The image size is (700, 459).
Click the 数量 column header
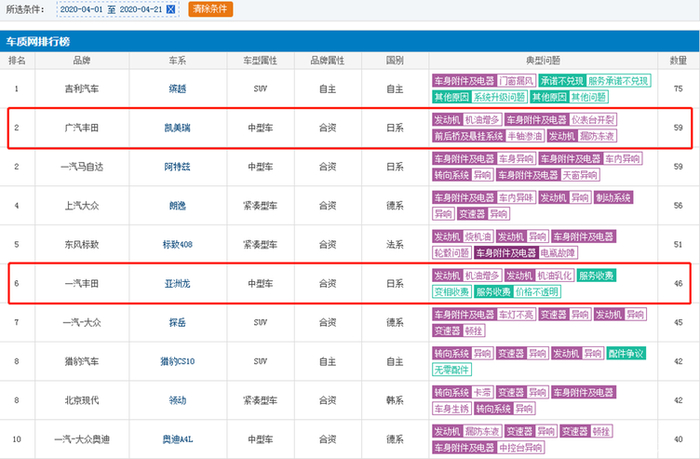tap(678, 61)
